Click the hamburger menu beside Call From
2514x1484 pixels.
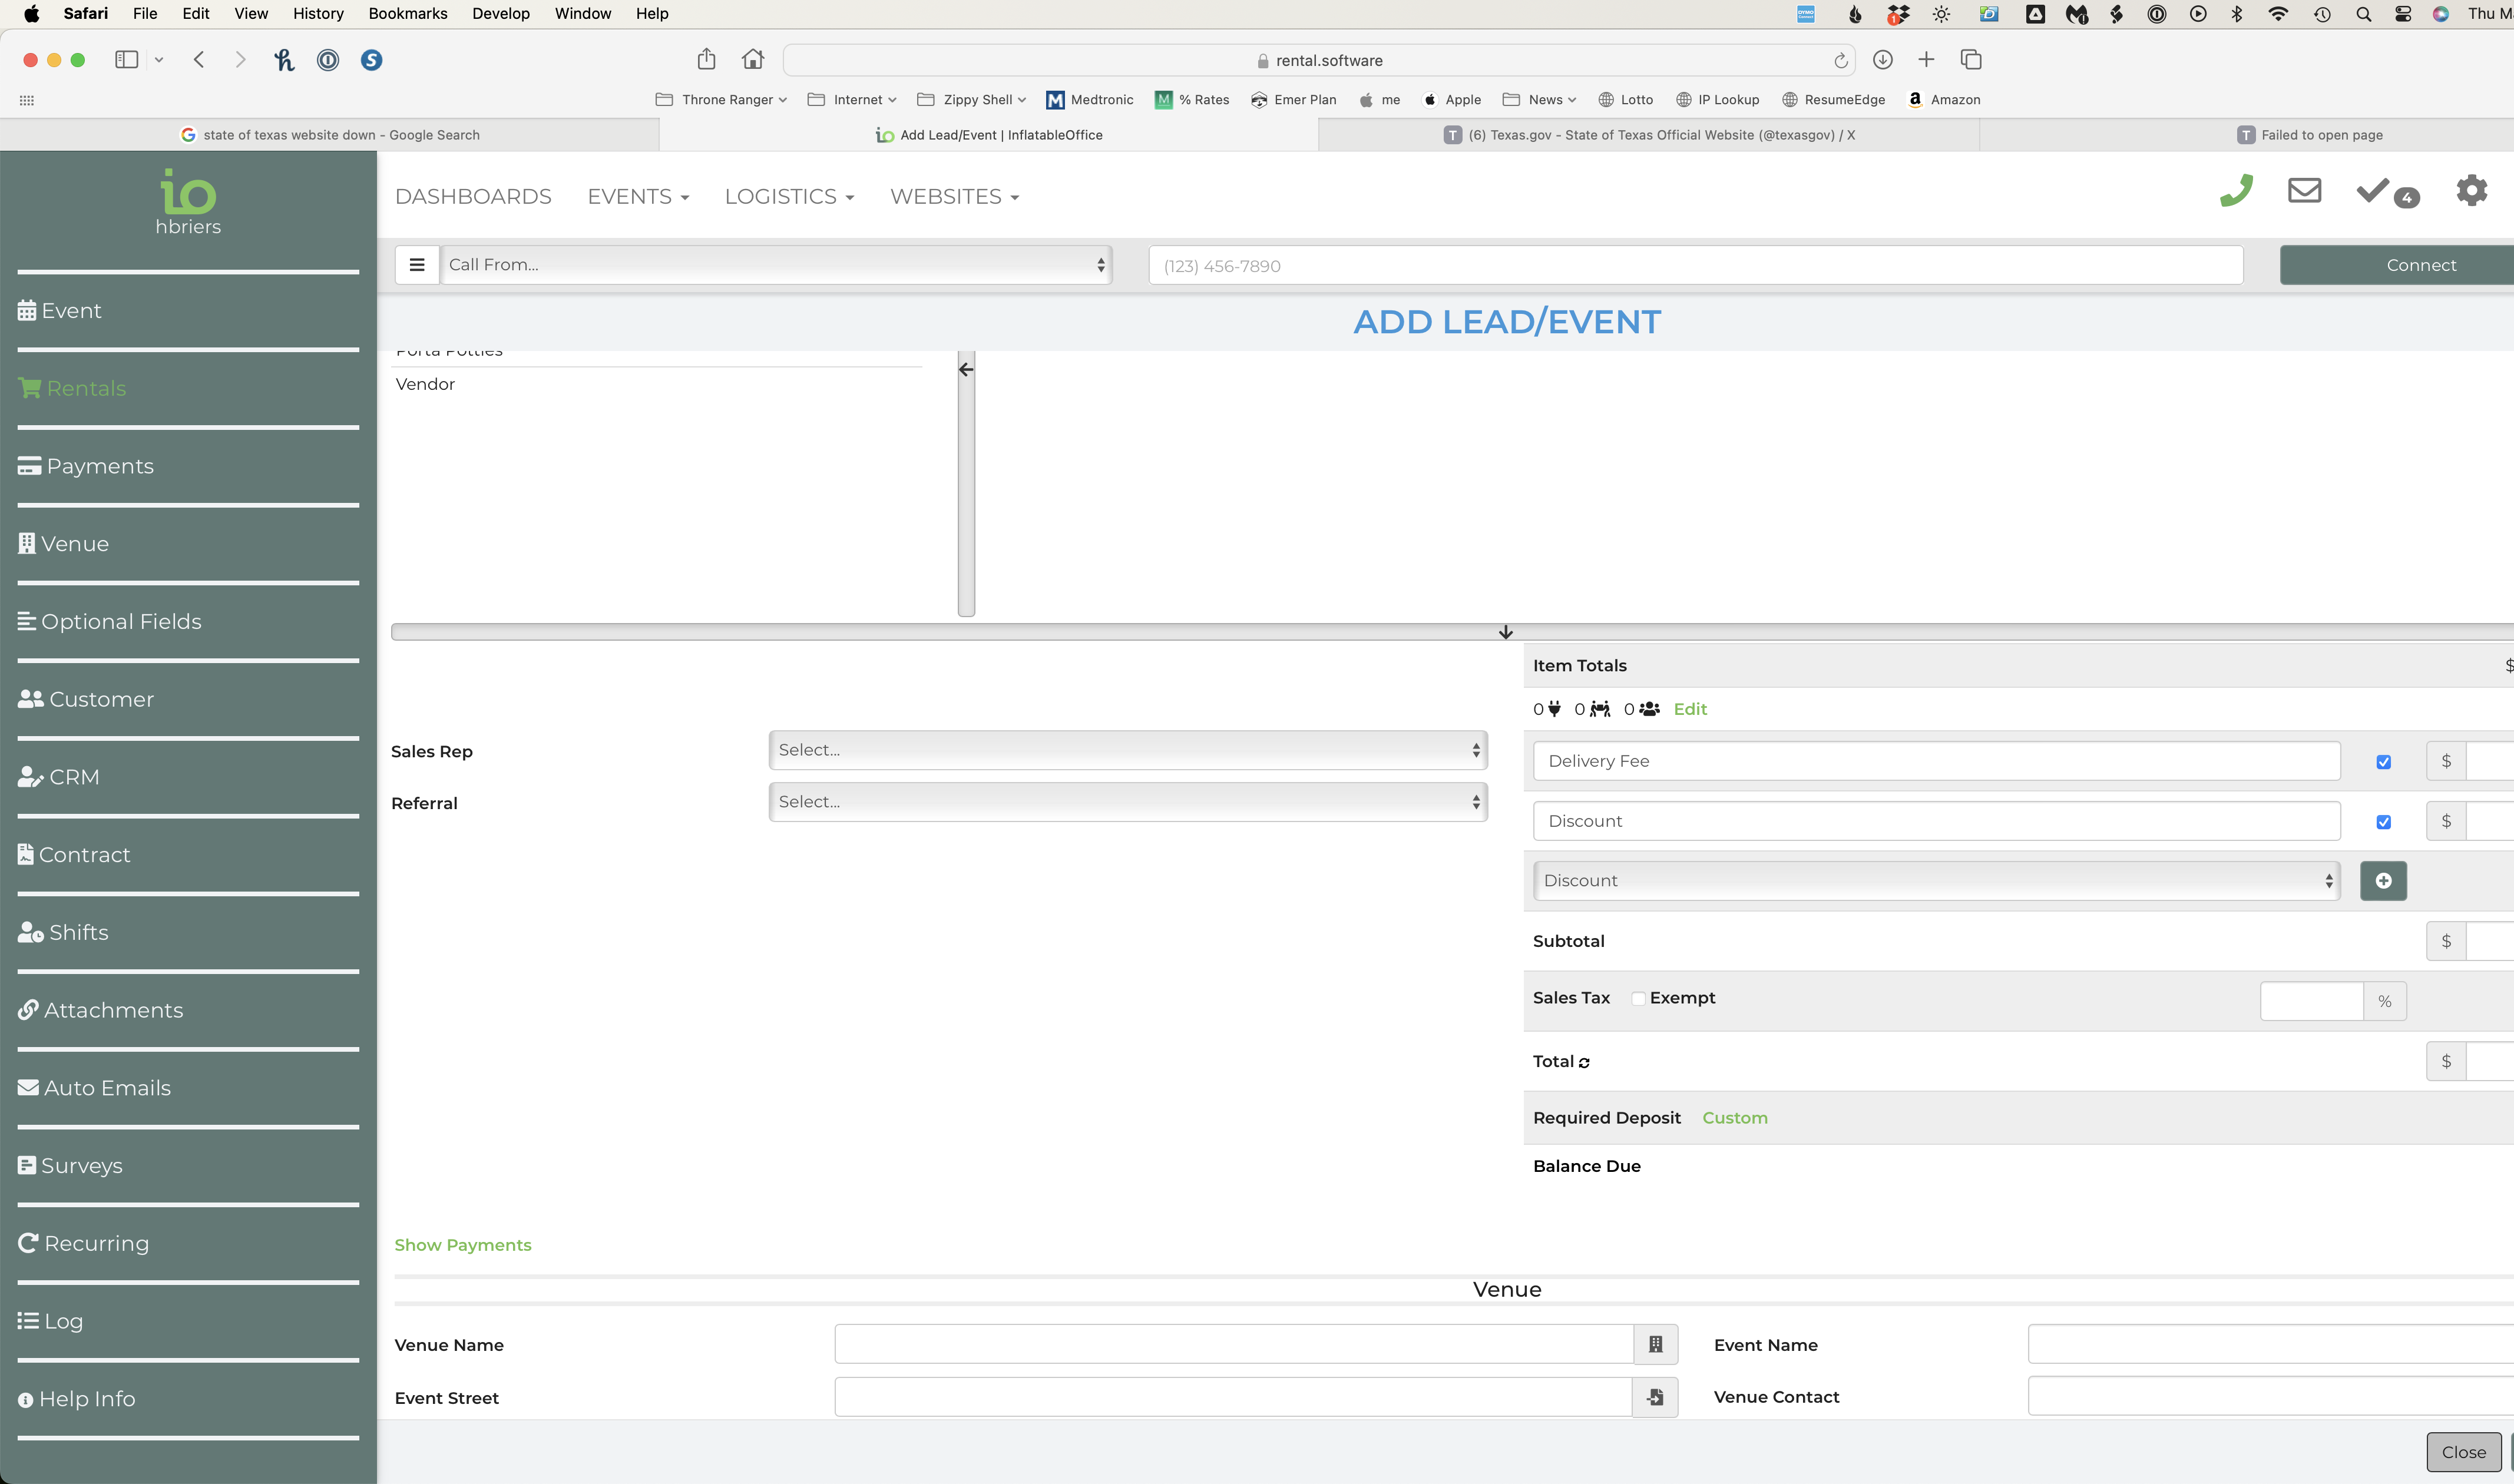pyautogui.click(x=417, y=265)
